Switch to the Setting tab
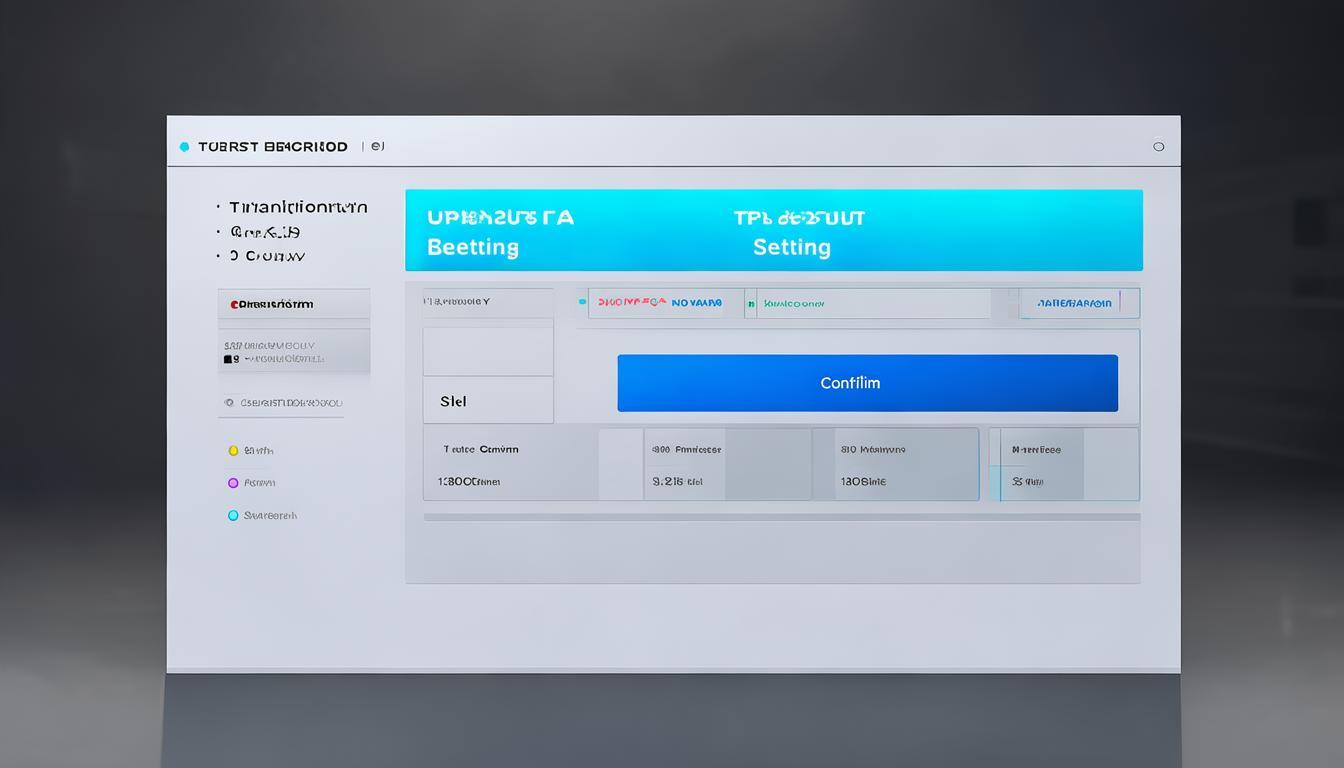 click(x=791, y=247)
